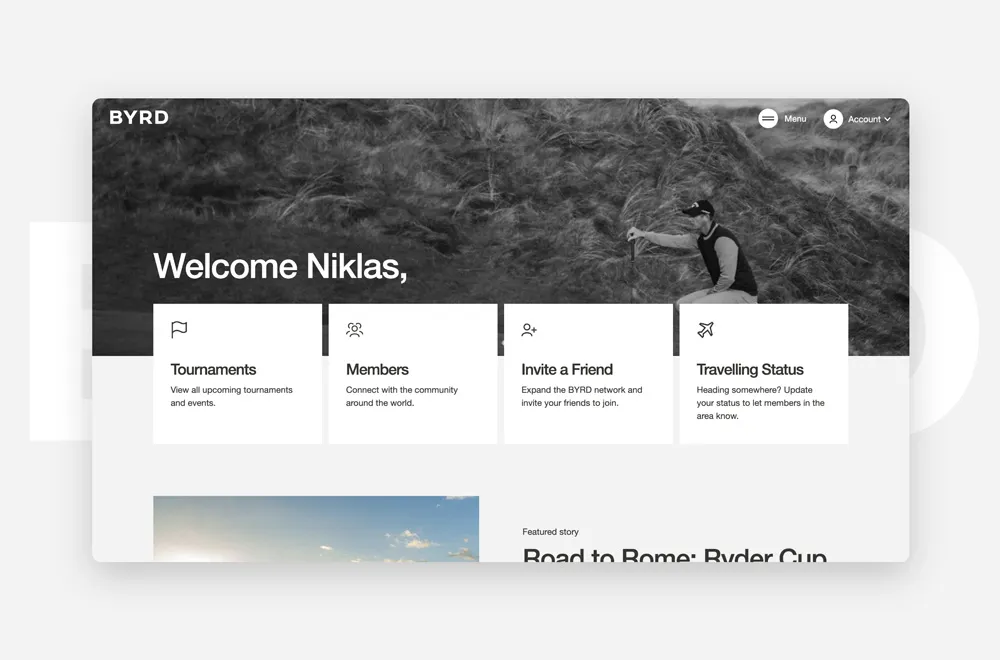Open the hamburger Menu icon
Image resolution: width=1000 pixels, height=660 pixels.
pyautogui.click(x=768, y=119)
